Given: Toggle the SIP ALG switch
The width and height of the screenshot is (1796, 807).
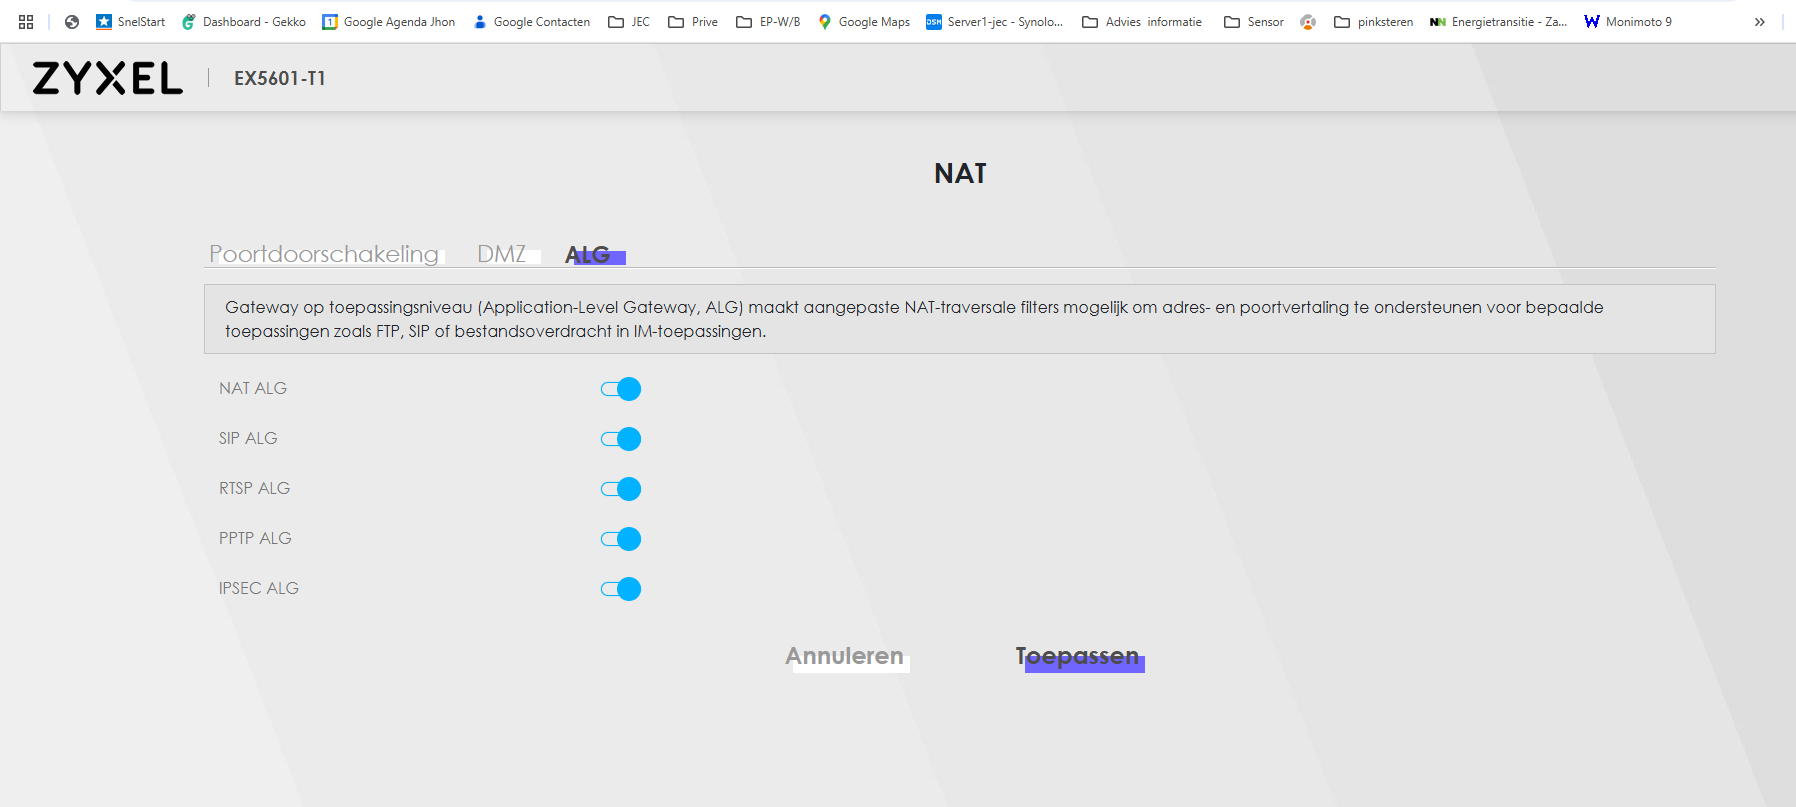Looking at the screenshot, I should click(x=621, y=439).
